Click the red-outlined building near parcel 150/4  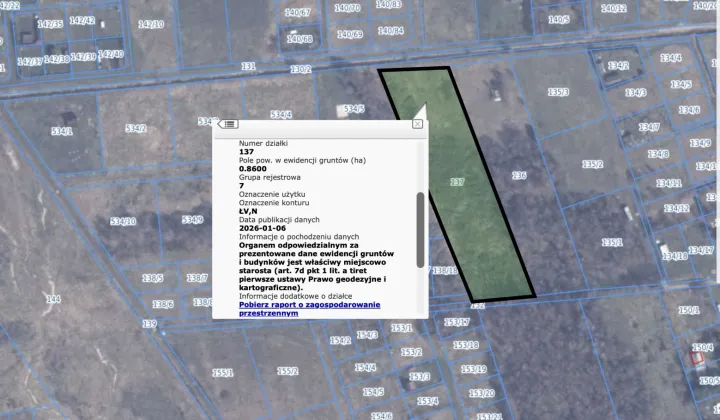point(698,358)
